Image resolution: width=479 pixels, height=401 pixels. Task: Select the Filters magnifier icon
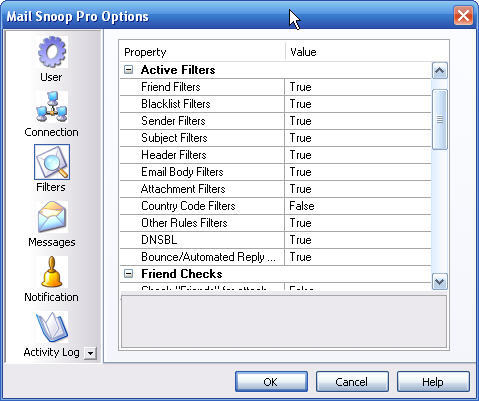coord(52,162)
